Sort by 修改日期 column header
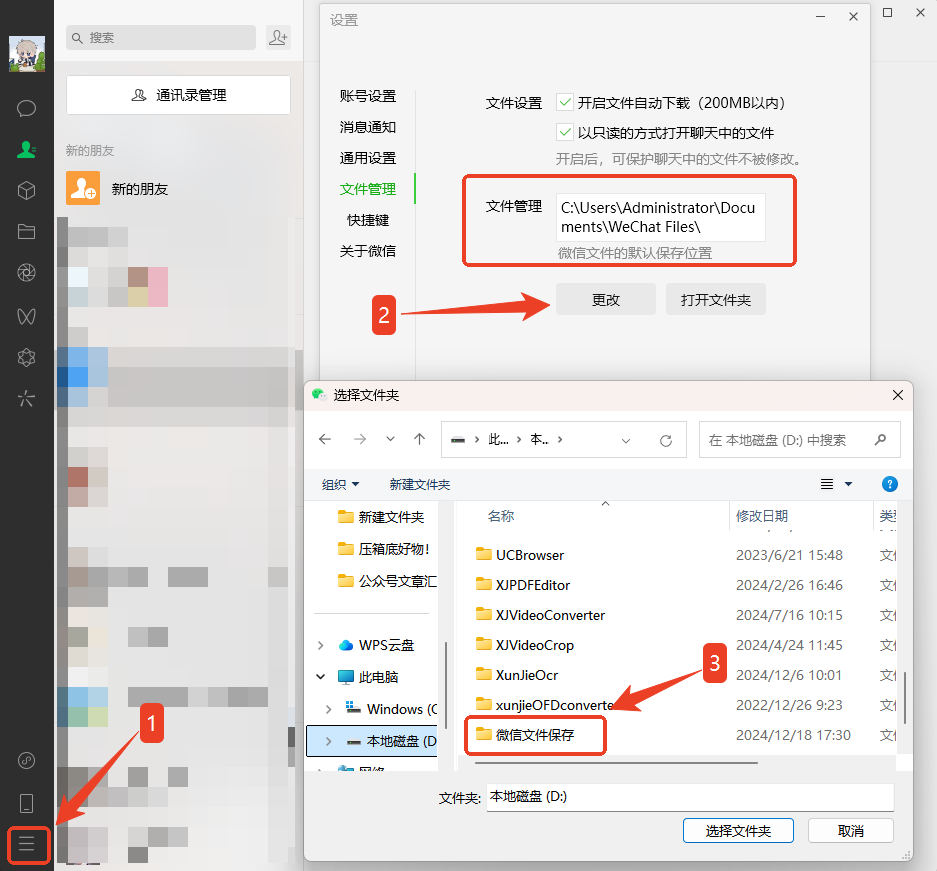937x871 pixels. [761, 516]
